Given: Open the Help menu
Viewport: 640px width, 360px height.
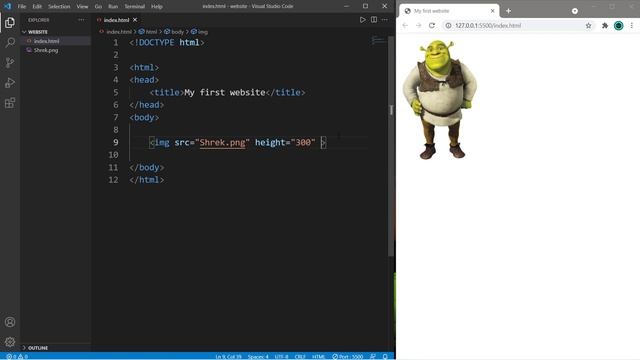Looking at the screenshot, I should click(x=157, y=7).
